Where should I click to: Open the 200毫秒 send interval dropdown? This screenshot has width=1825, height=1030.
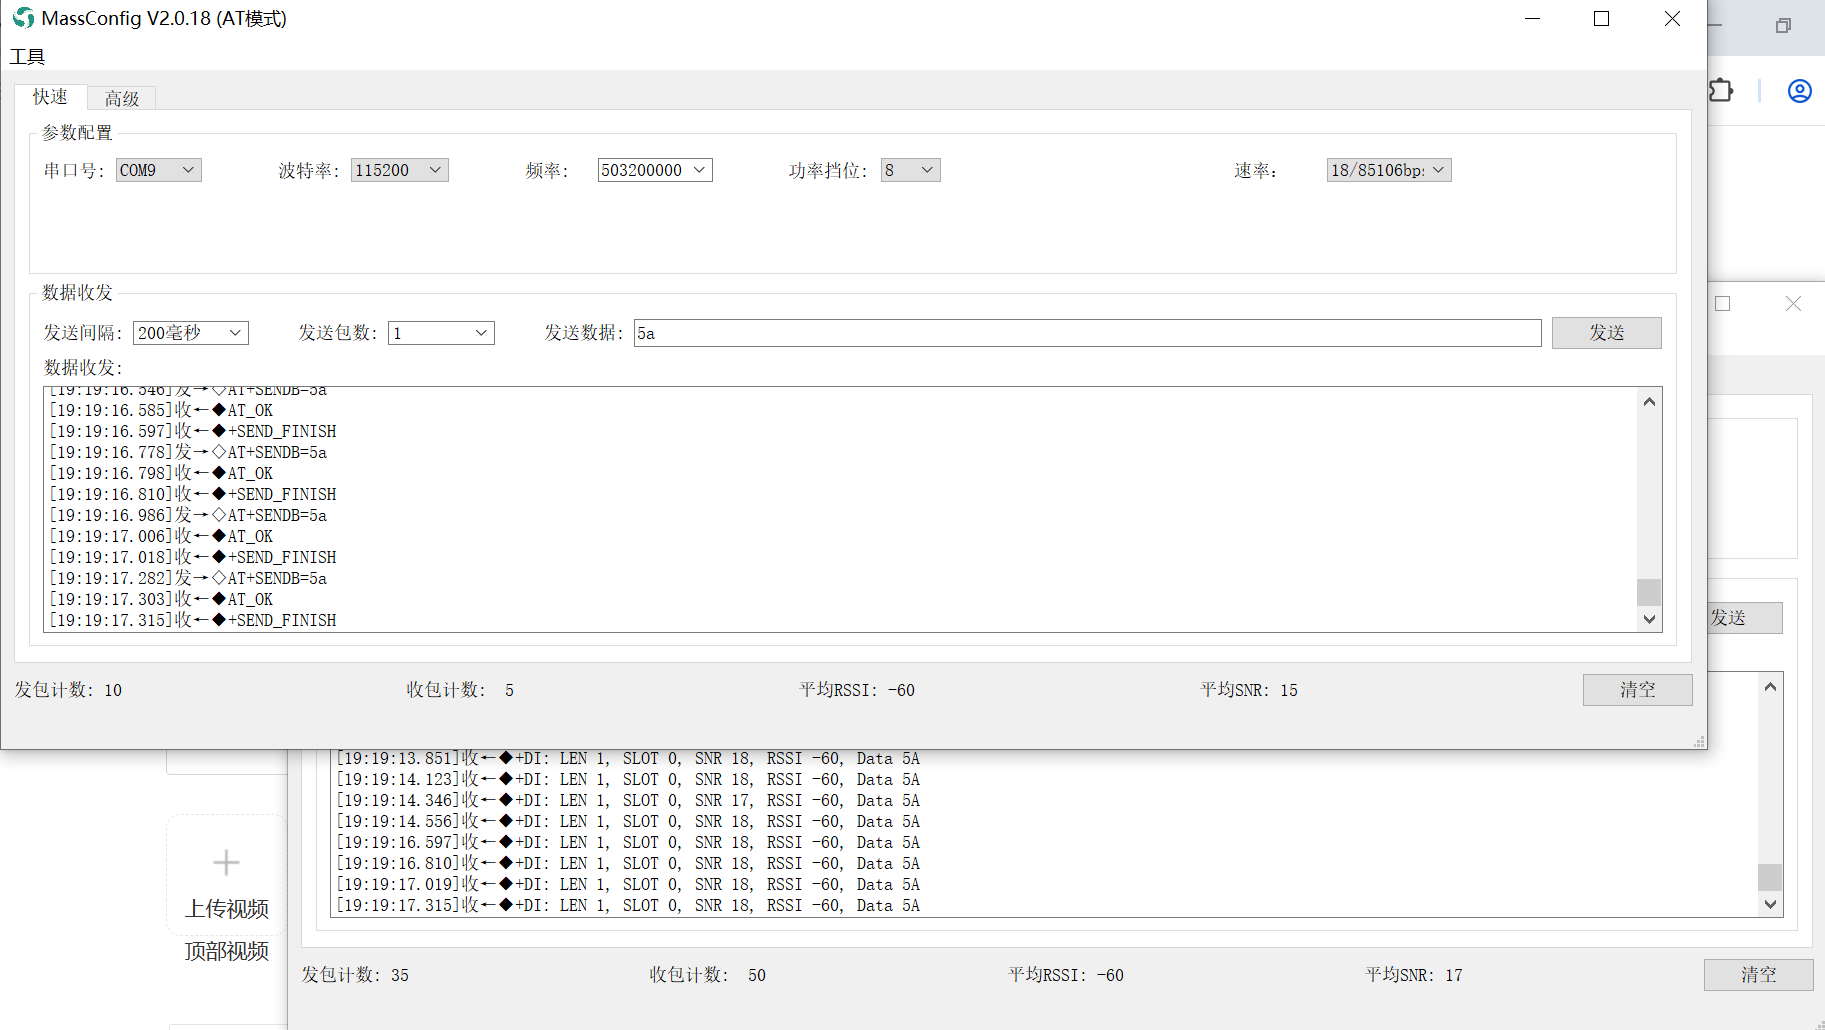(x=191, y=333)
